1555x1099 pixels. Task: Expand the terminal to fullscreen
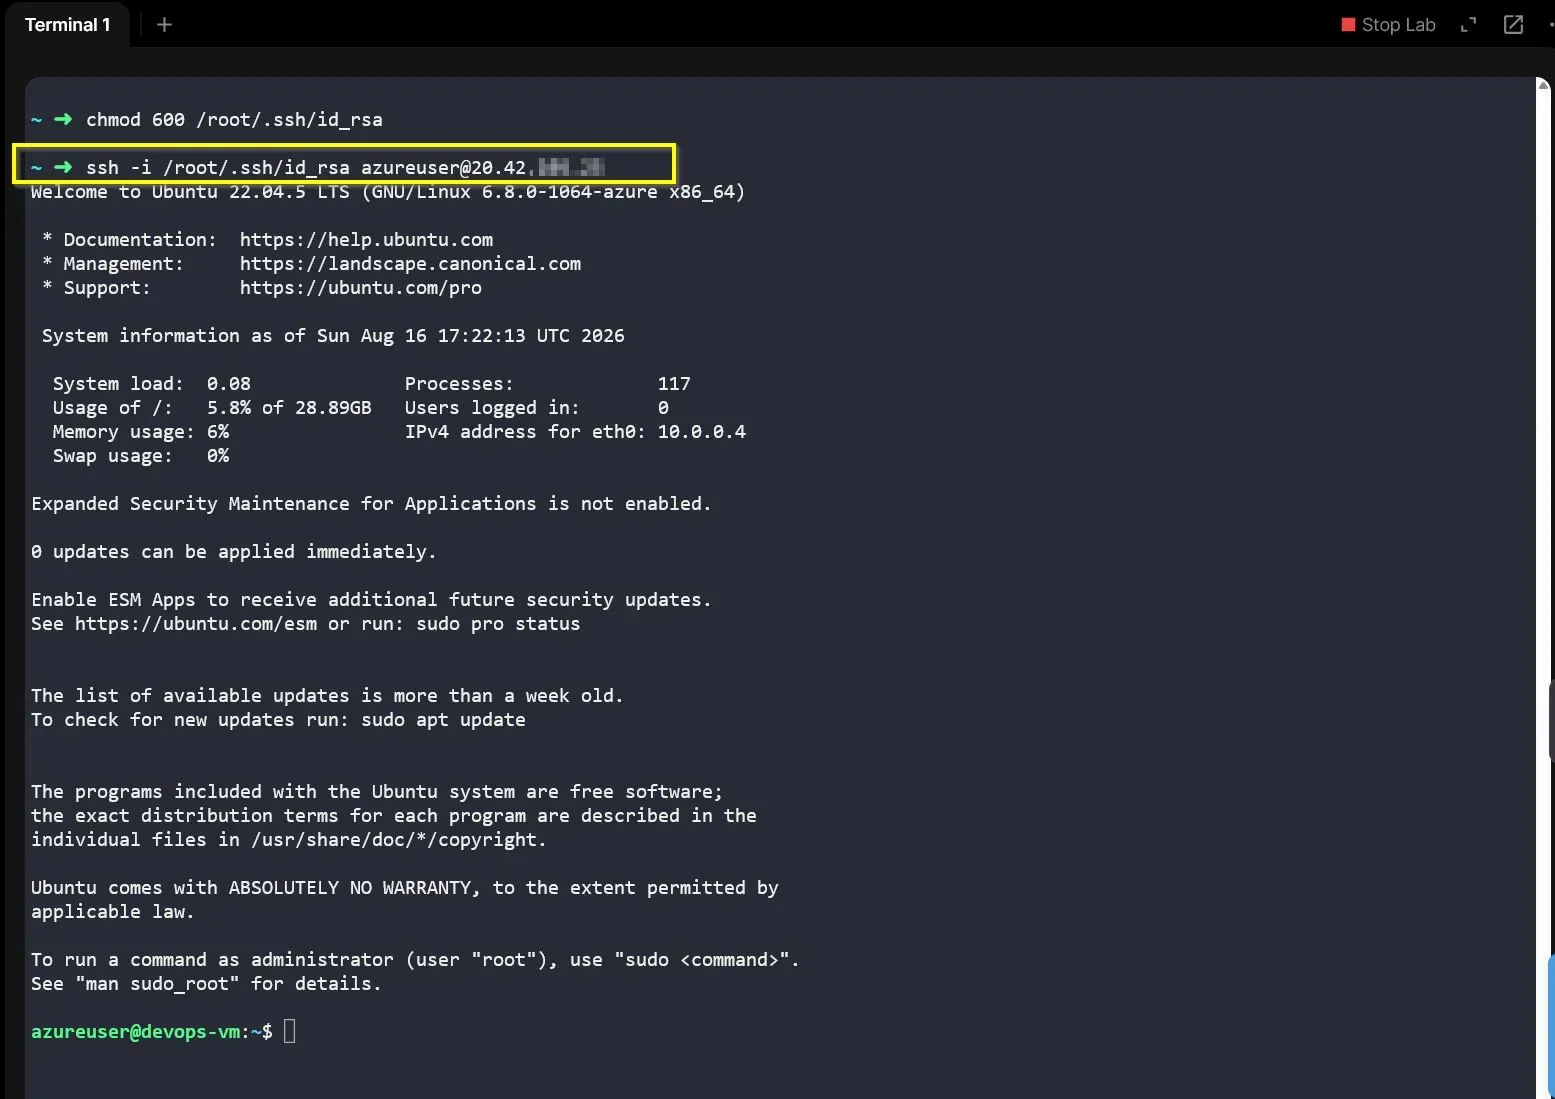pos(1468,25)
